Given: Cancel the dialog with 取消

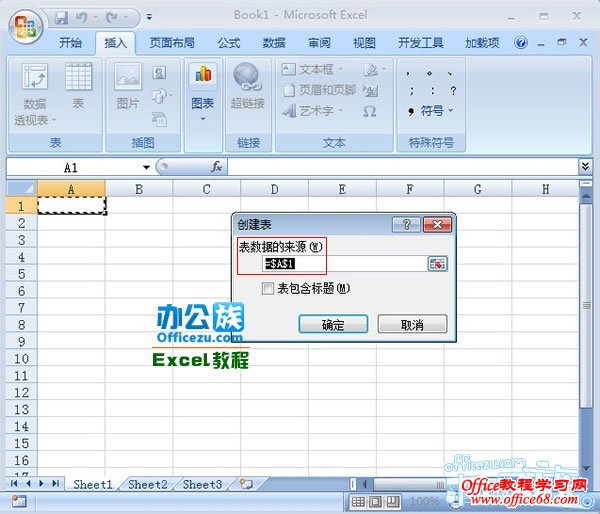Looking at the screenshot, I should (412, 325).
